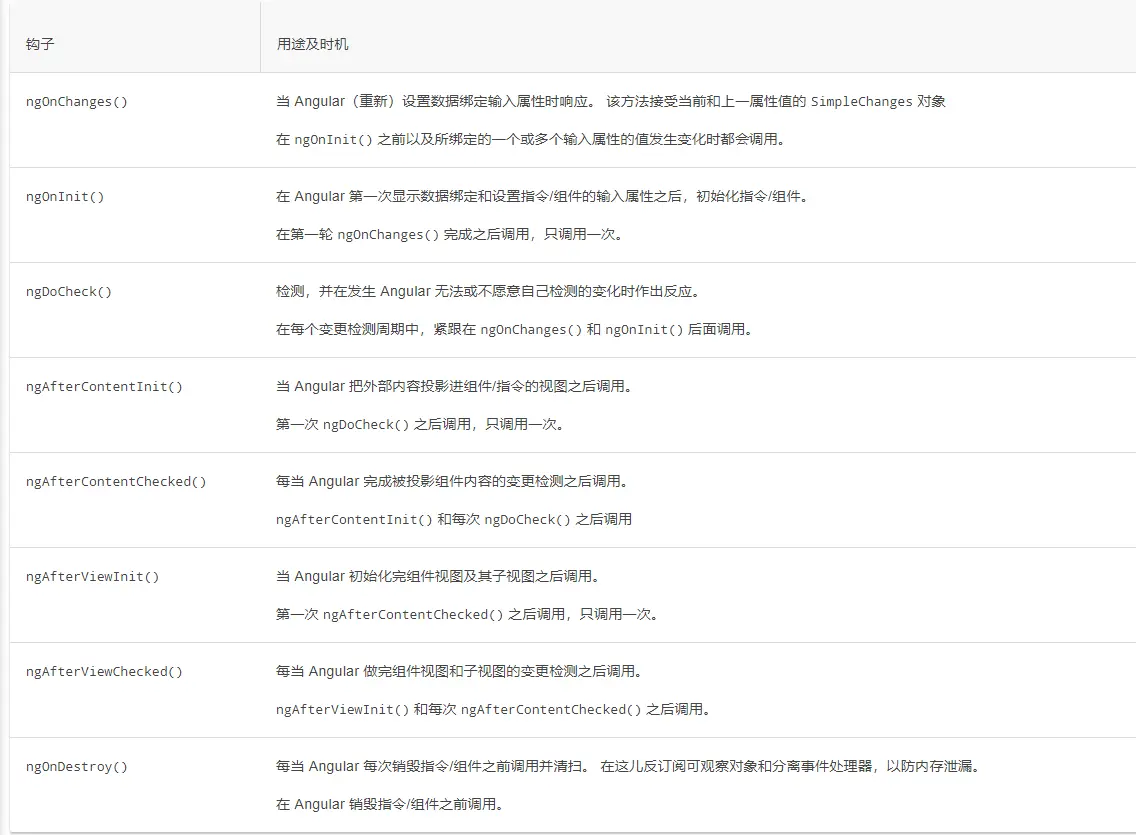The height and width of the screenshot is (835, 1136).
Task: Click text ngAfterContentInit() 和每次 ngDoCheck() 之后调用
Action: tap(454, 519)
